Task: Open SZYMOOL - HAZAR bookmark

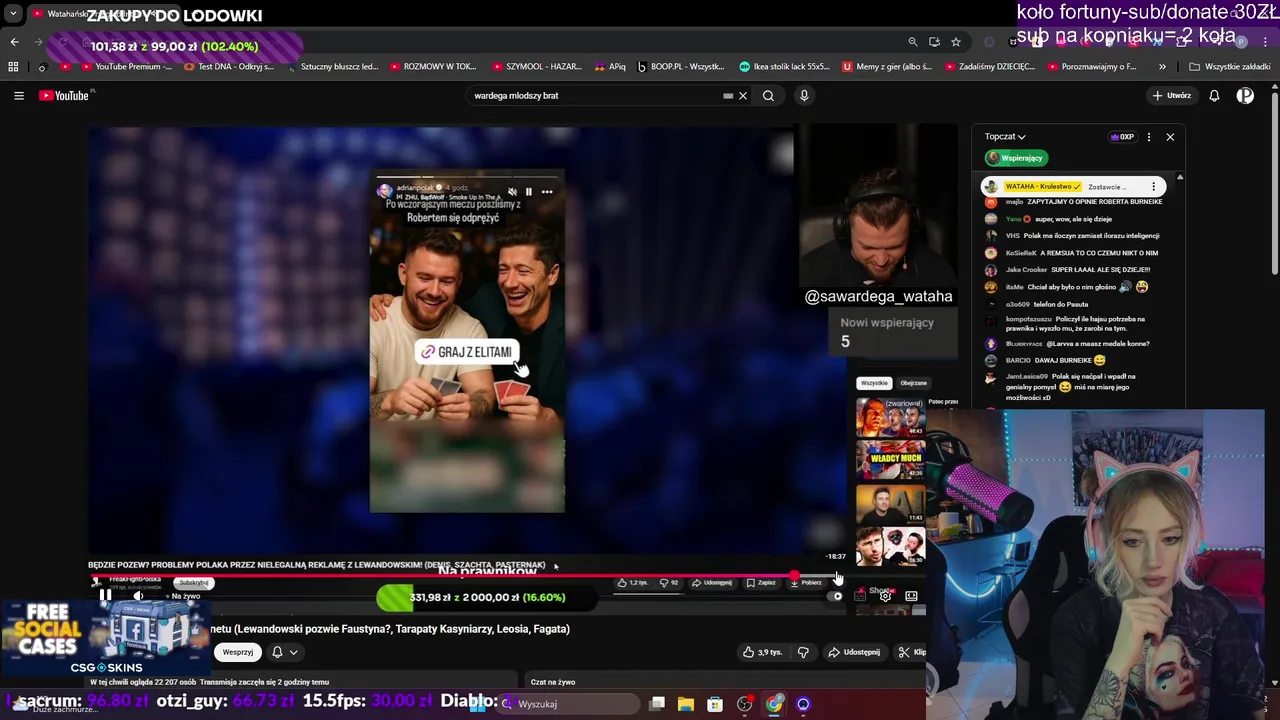Action: pos(535,67)
